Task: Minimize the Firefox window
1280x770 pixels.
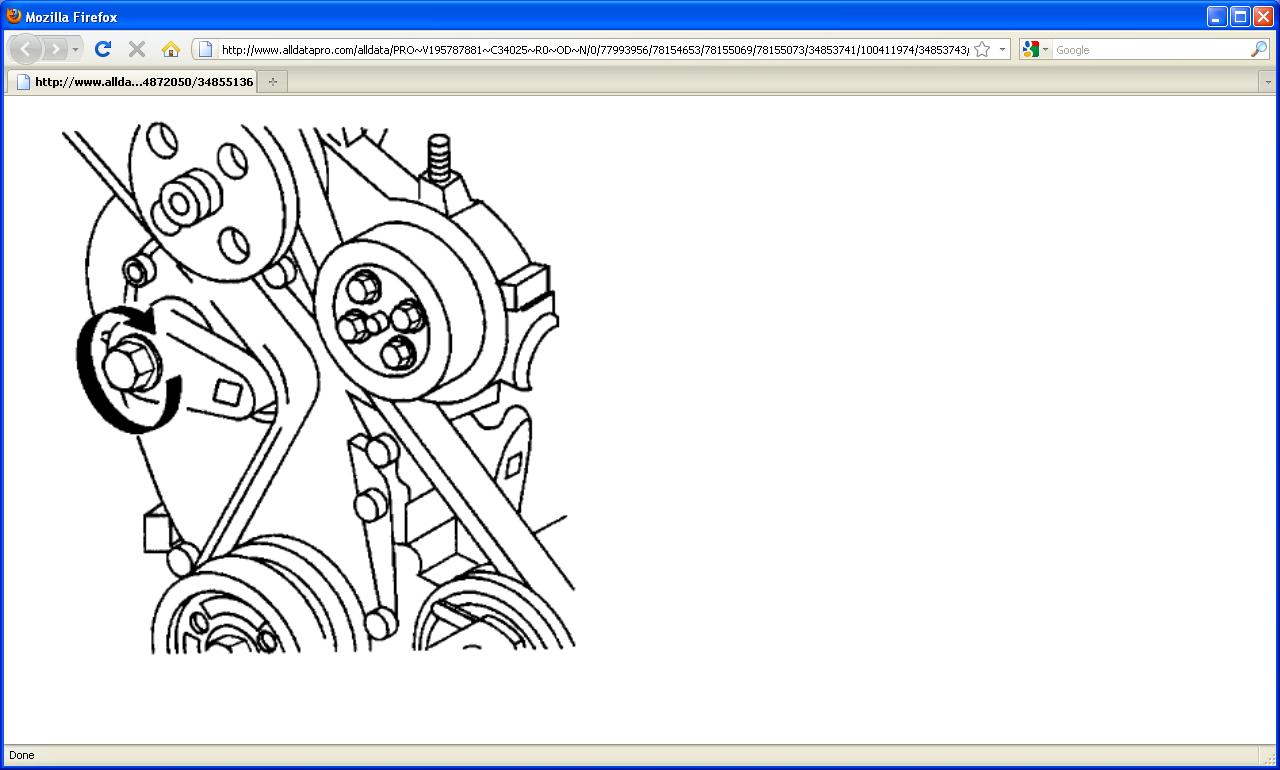Action: [1217, 16]
